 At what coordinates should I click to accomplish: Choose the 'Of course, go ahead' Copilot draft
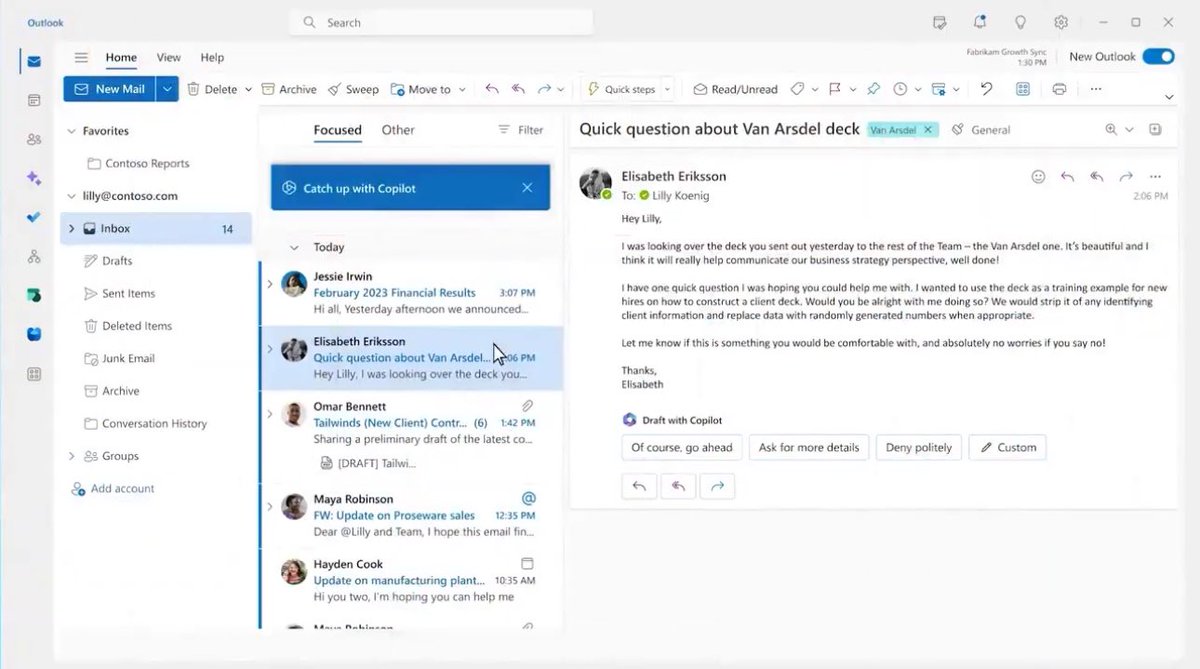682,447
